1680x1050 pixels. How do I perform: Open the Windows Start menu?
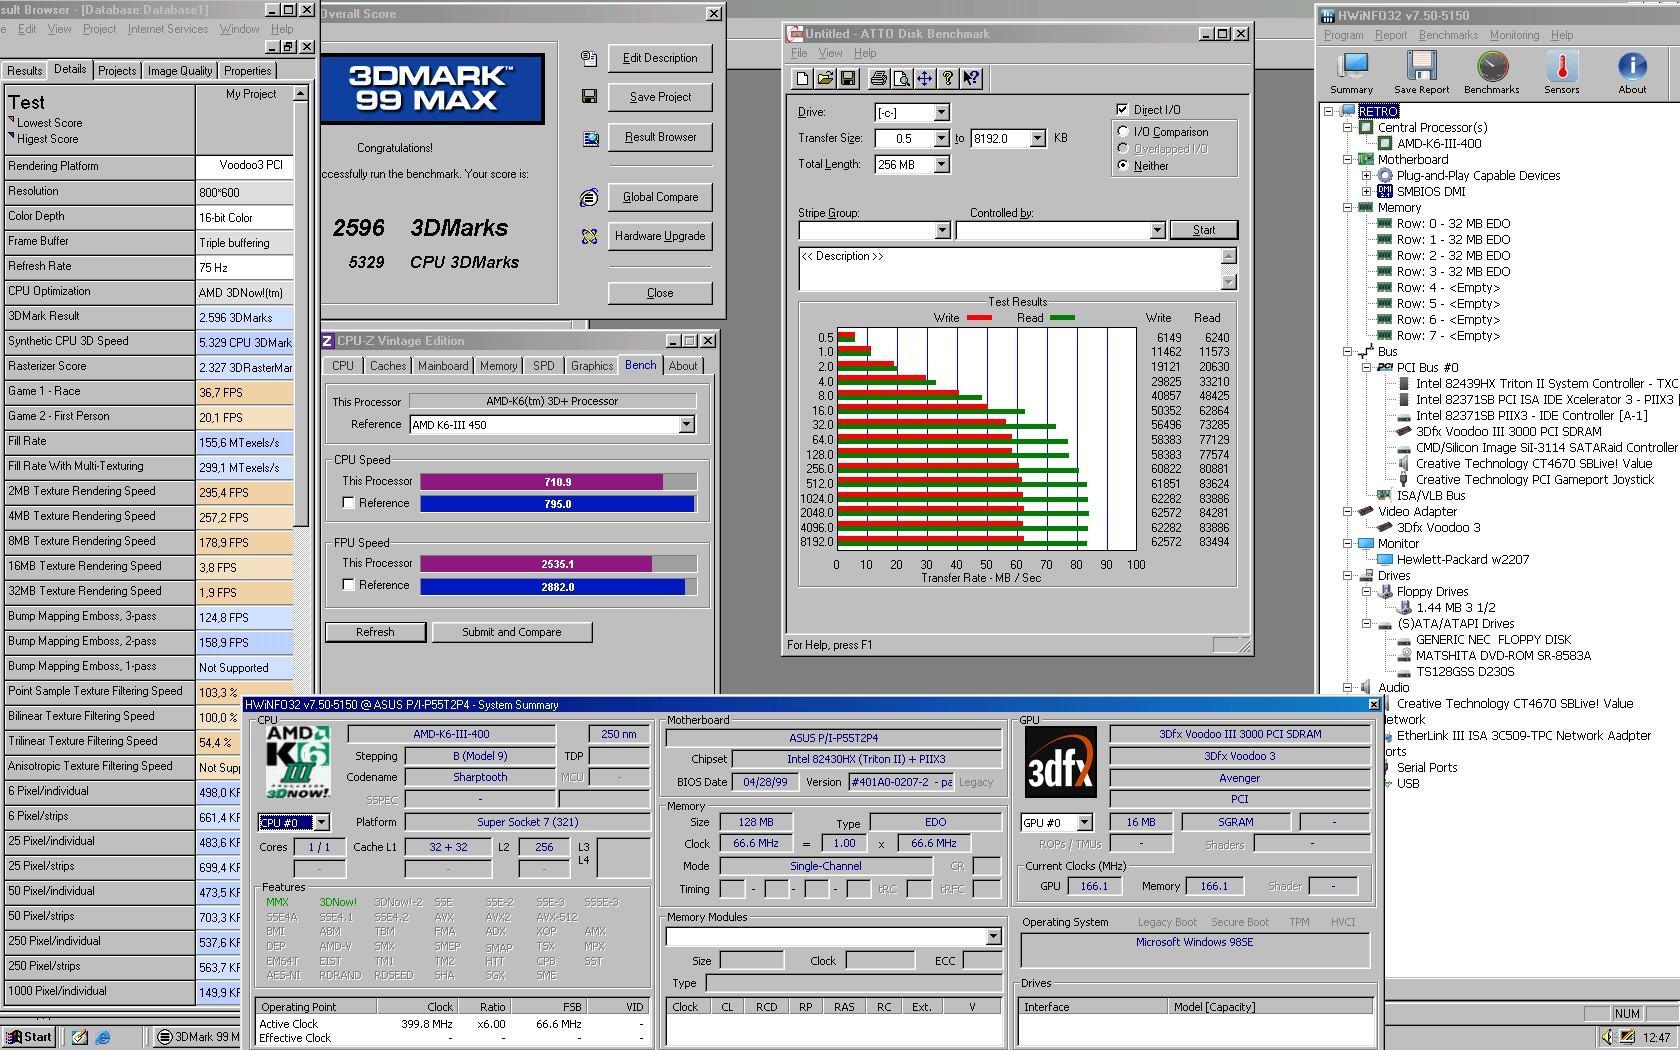pos(28,1037)
